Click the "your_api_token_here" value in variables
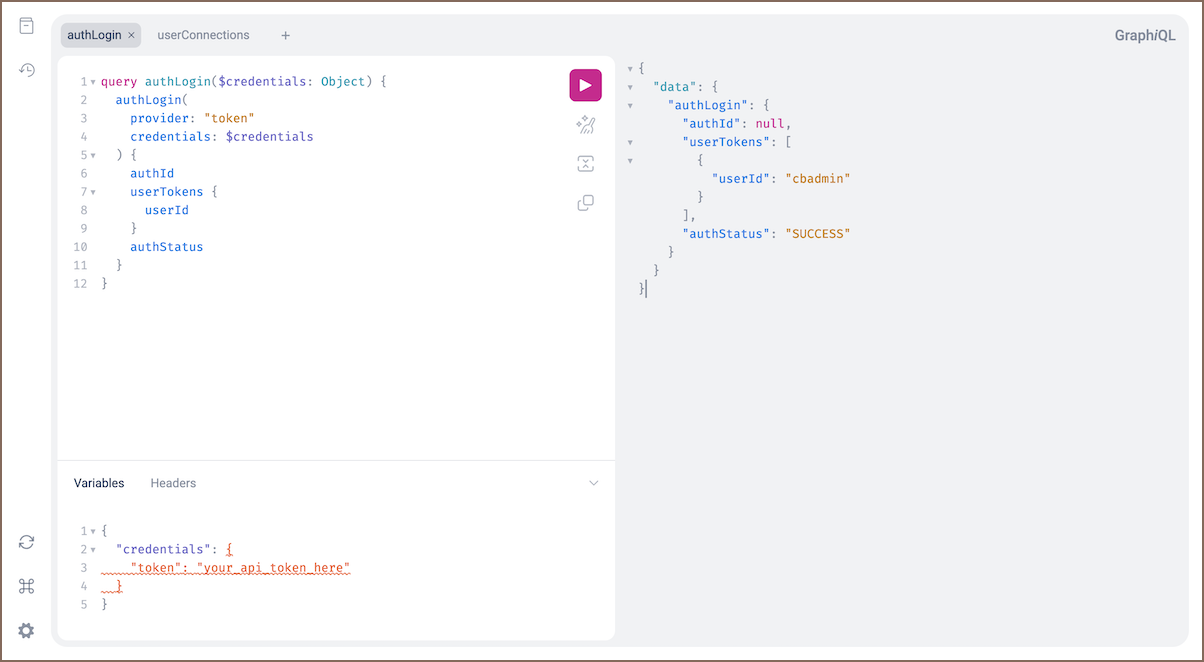Viewport: 1204px width, 662px height. click(x=273, y=568)
